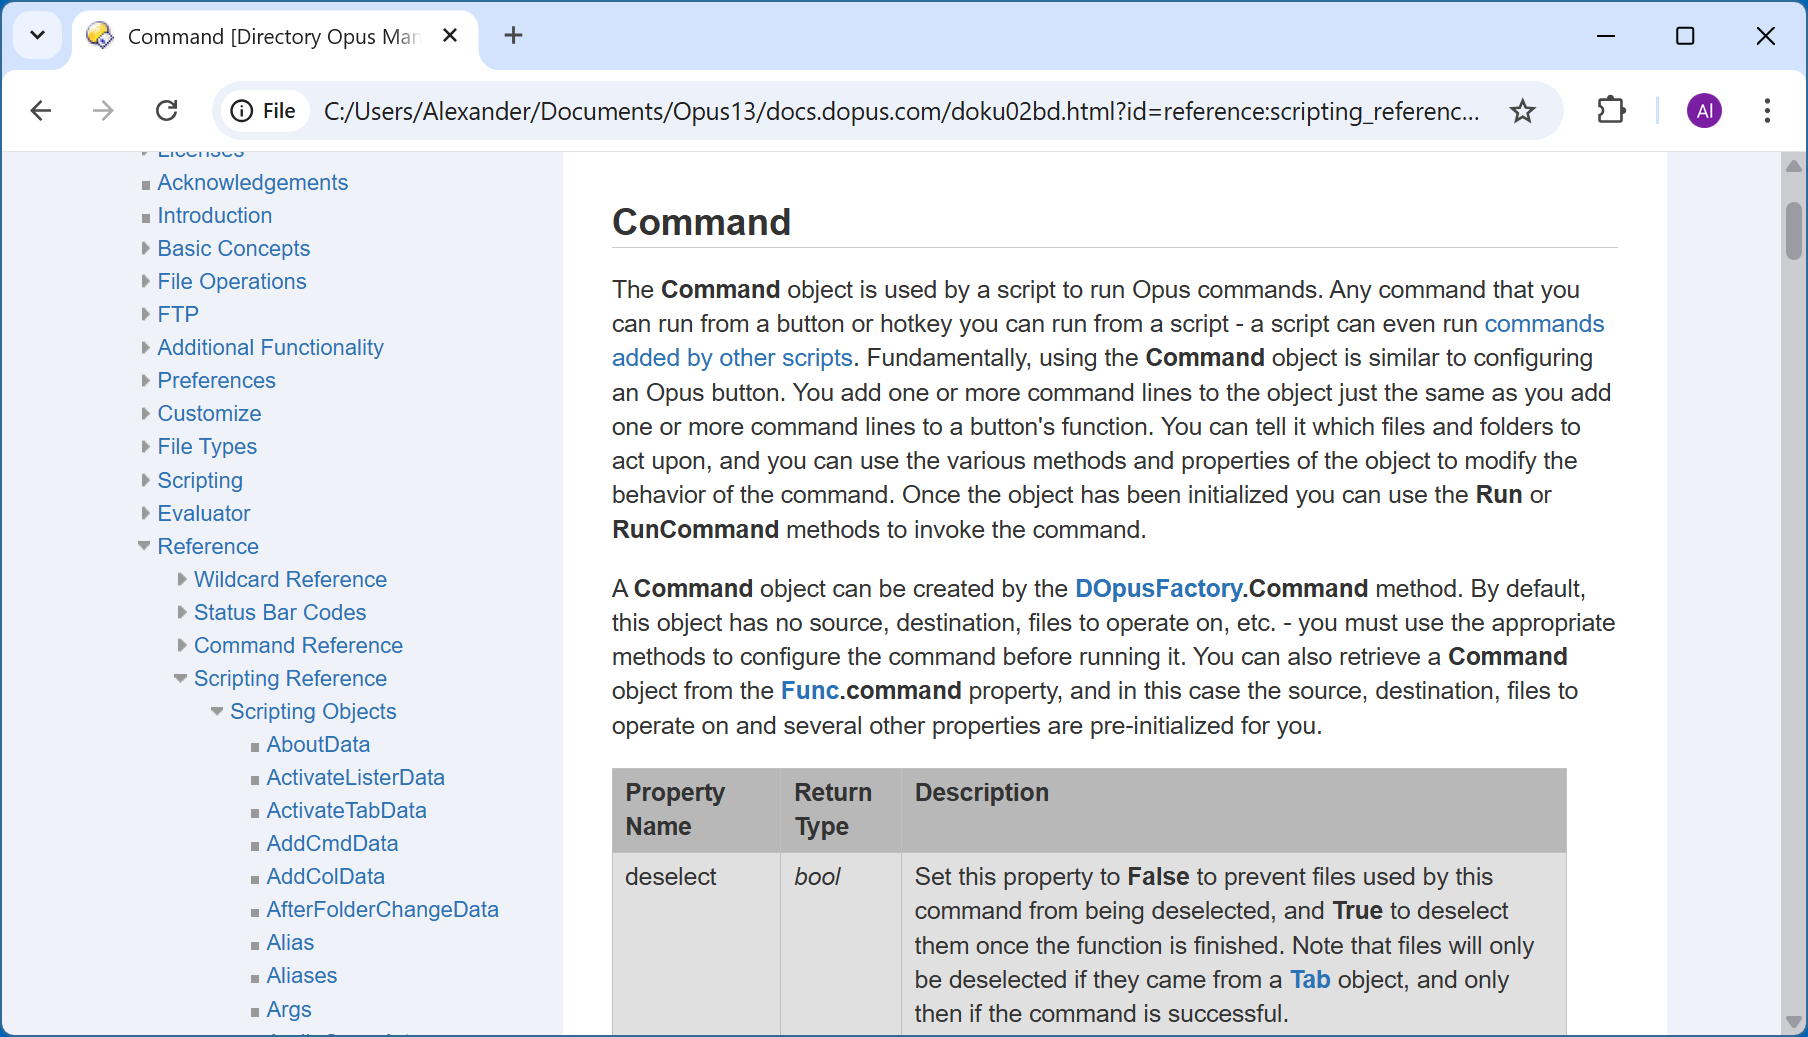Image resolution: width=1808 pixels, height=1037 pixels.
Task: Open Chrome three-dot menu
Action: [1767, 110]
